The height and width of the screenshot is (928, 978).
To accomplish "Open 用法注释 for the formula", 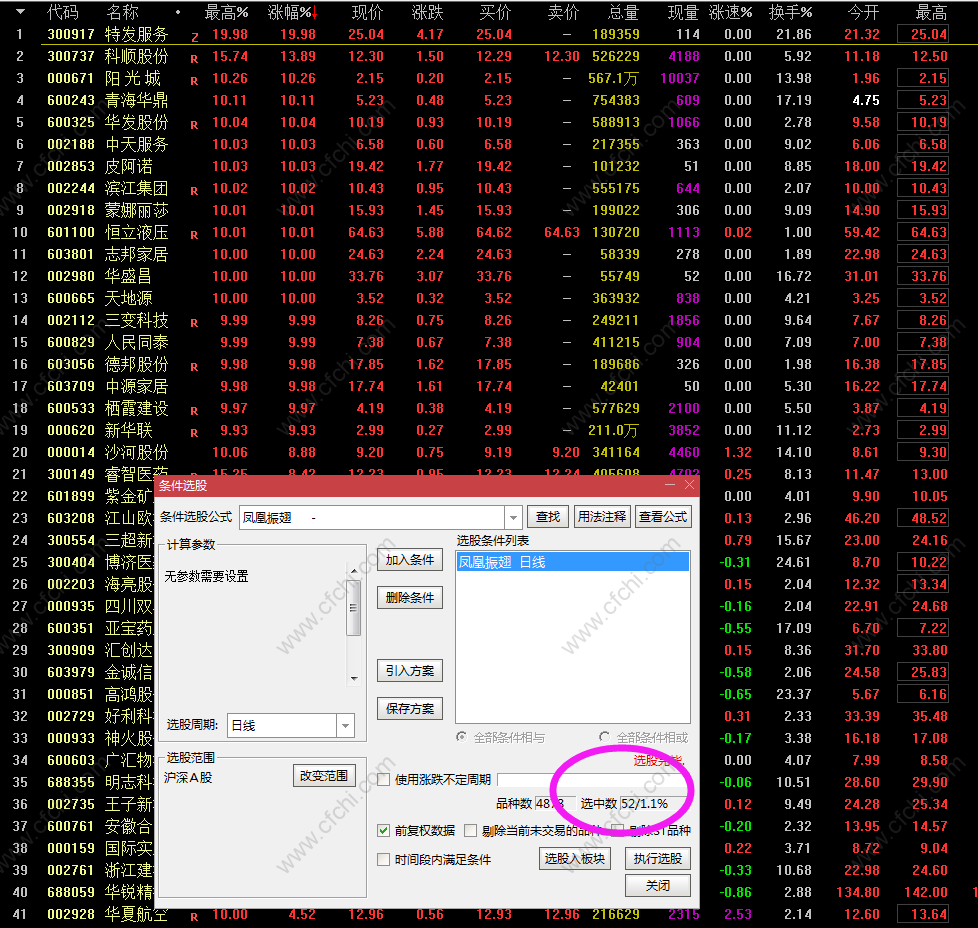I will 601,517.
